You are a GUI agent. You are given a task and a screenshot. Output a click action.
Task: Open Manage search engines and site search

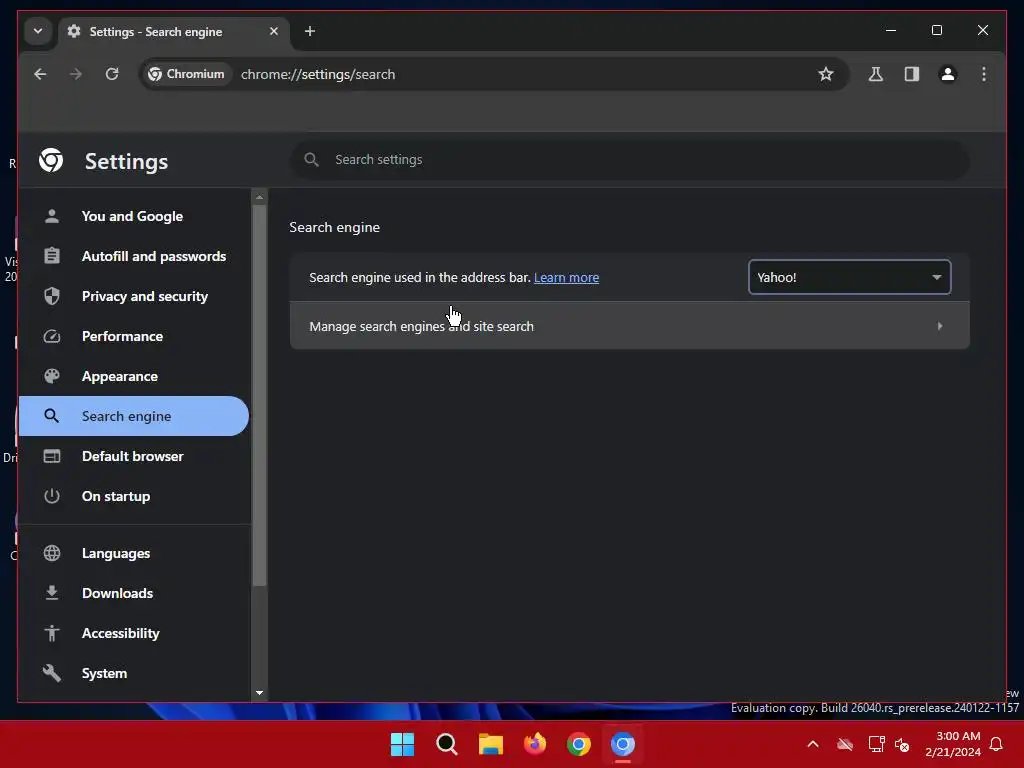(x=630, y=326)
